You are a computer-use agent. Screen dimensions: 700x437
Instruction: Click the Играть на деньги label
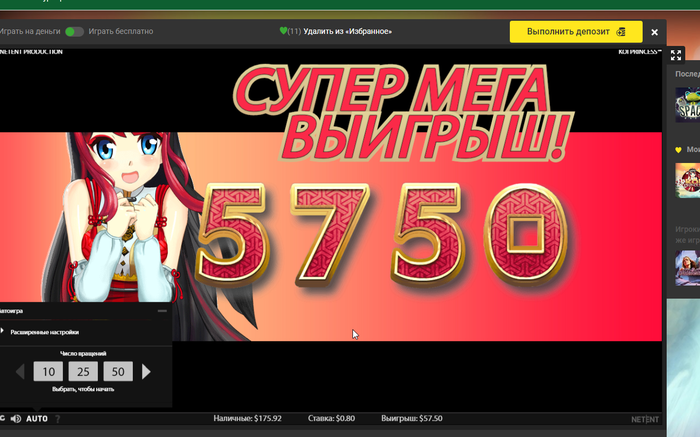click(x=29, y=31)
